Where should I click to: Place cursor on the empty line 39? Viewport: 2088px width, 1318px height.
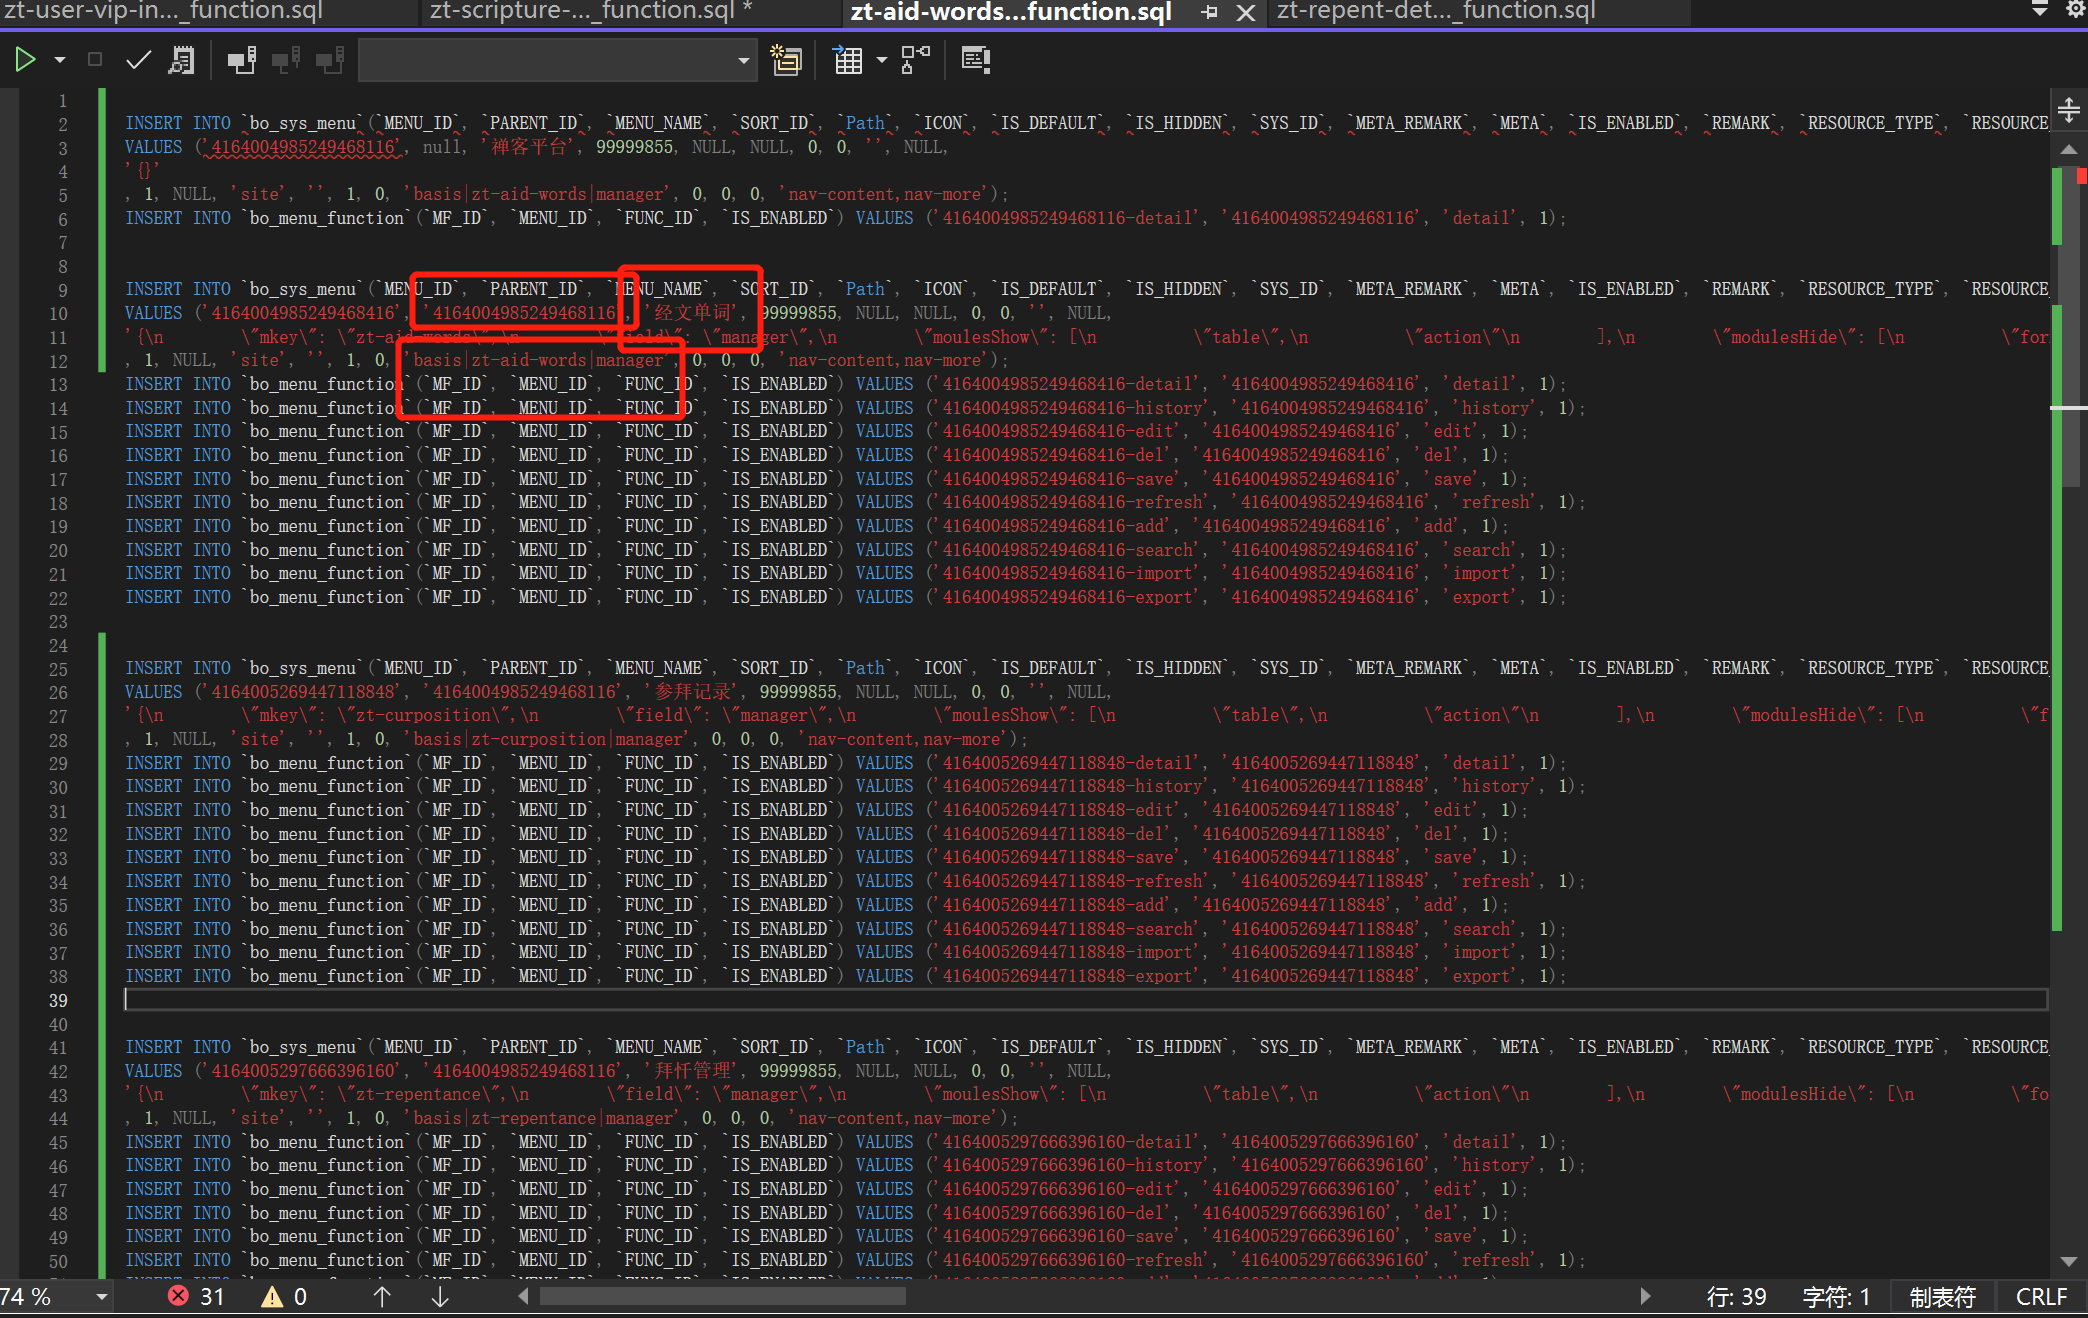[x=1086, y=1000]
